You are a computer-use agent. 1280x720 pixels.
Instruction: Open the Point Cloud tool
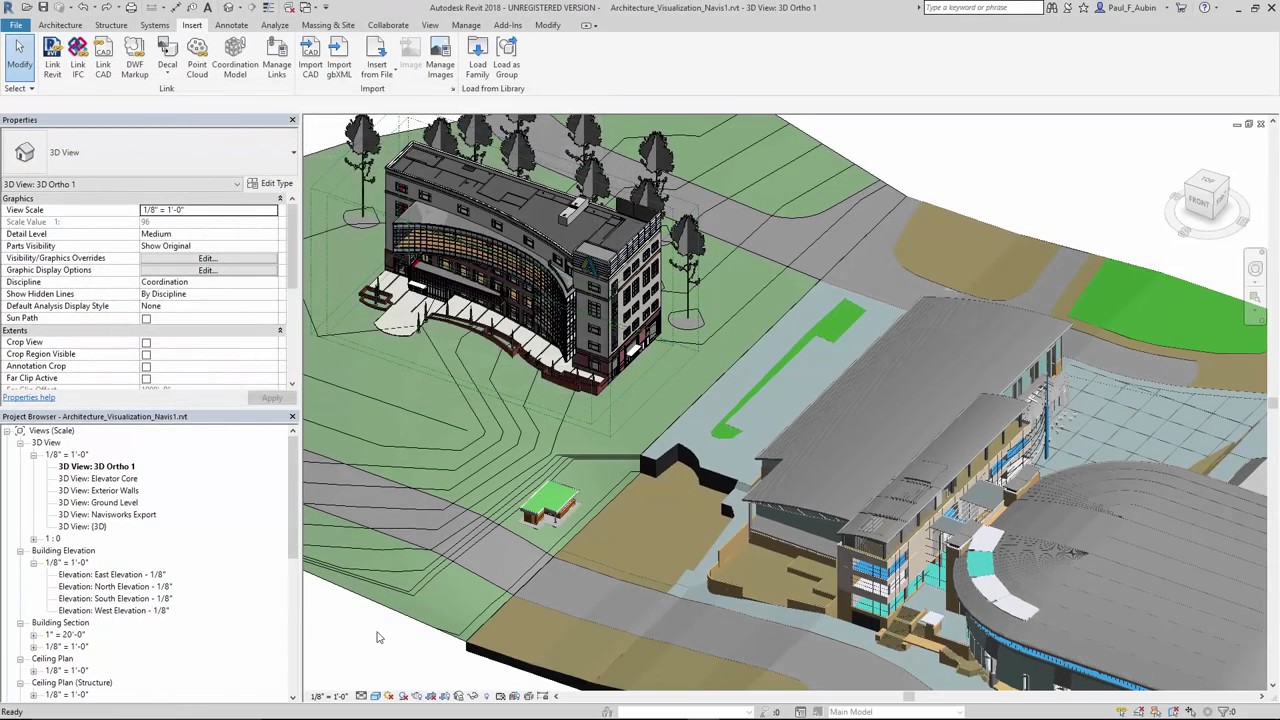pyautogui.click(x=197, y=58)
